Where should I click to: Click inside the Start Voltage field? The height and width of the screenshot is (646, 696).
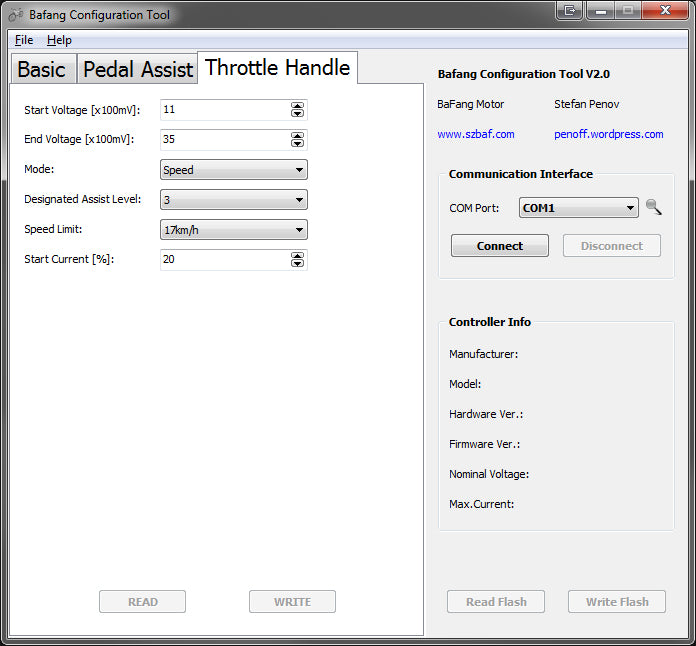click(x=224, y=110)
